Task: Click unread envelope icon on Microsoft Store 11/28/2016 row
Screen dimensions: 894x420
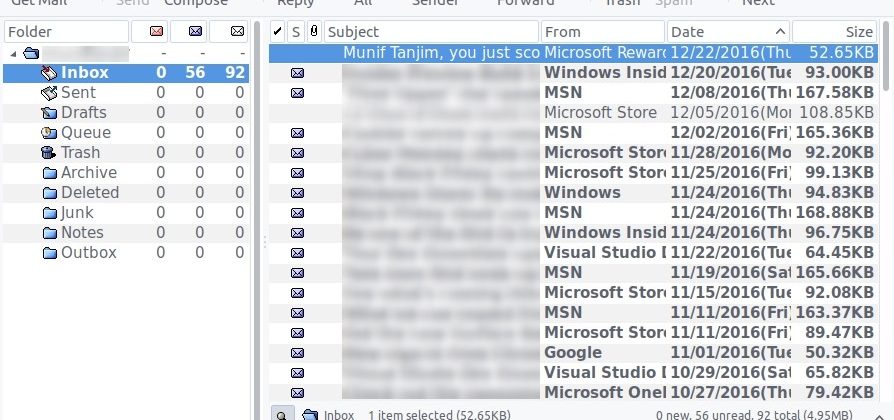Action: 297,153
